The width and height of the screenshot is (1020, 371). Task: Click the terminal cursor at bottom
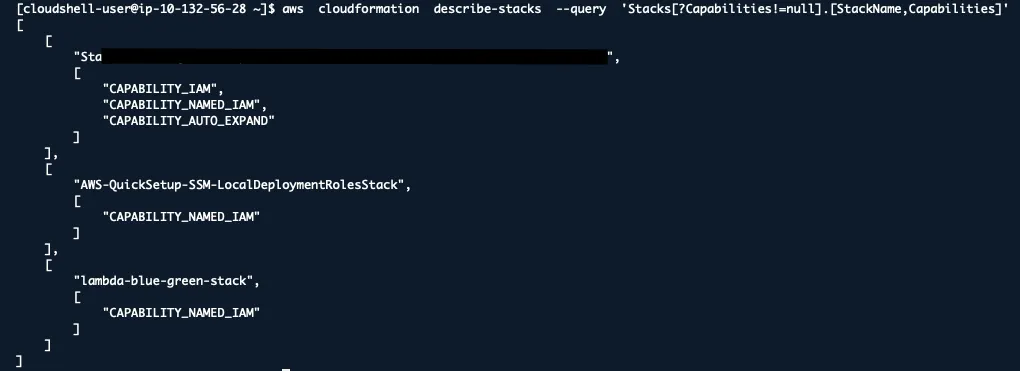click(x=286, y=370)
